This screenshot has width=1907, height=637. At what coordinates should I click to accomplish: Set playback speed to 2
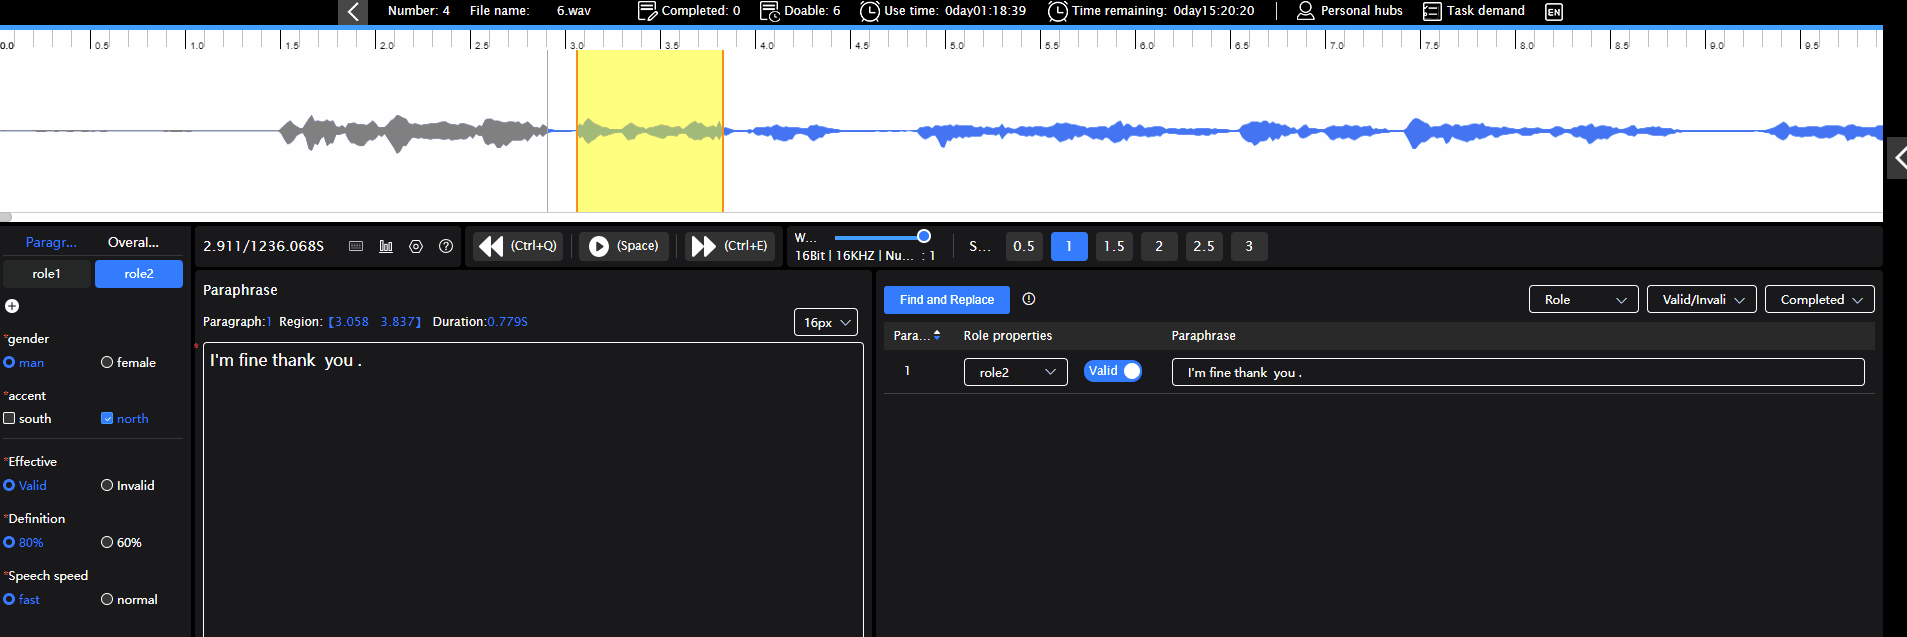(x=1159, y=246)
